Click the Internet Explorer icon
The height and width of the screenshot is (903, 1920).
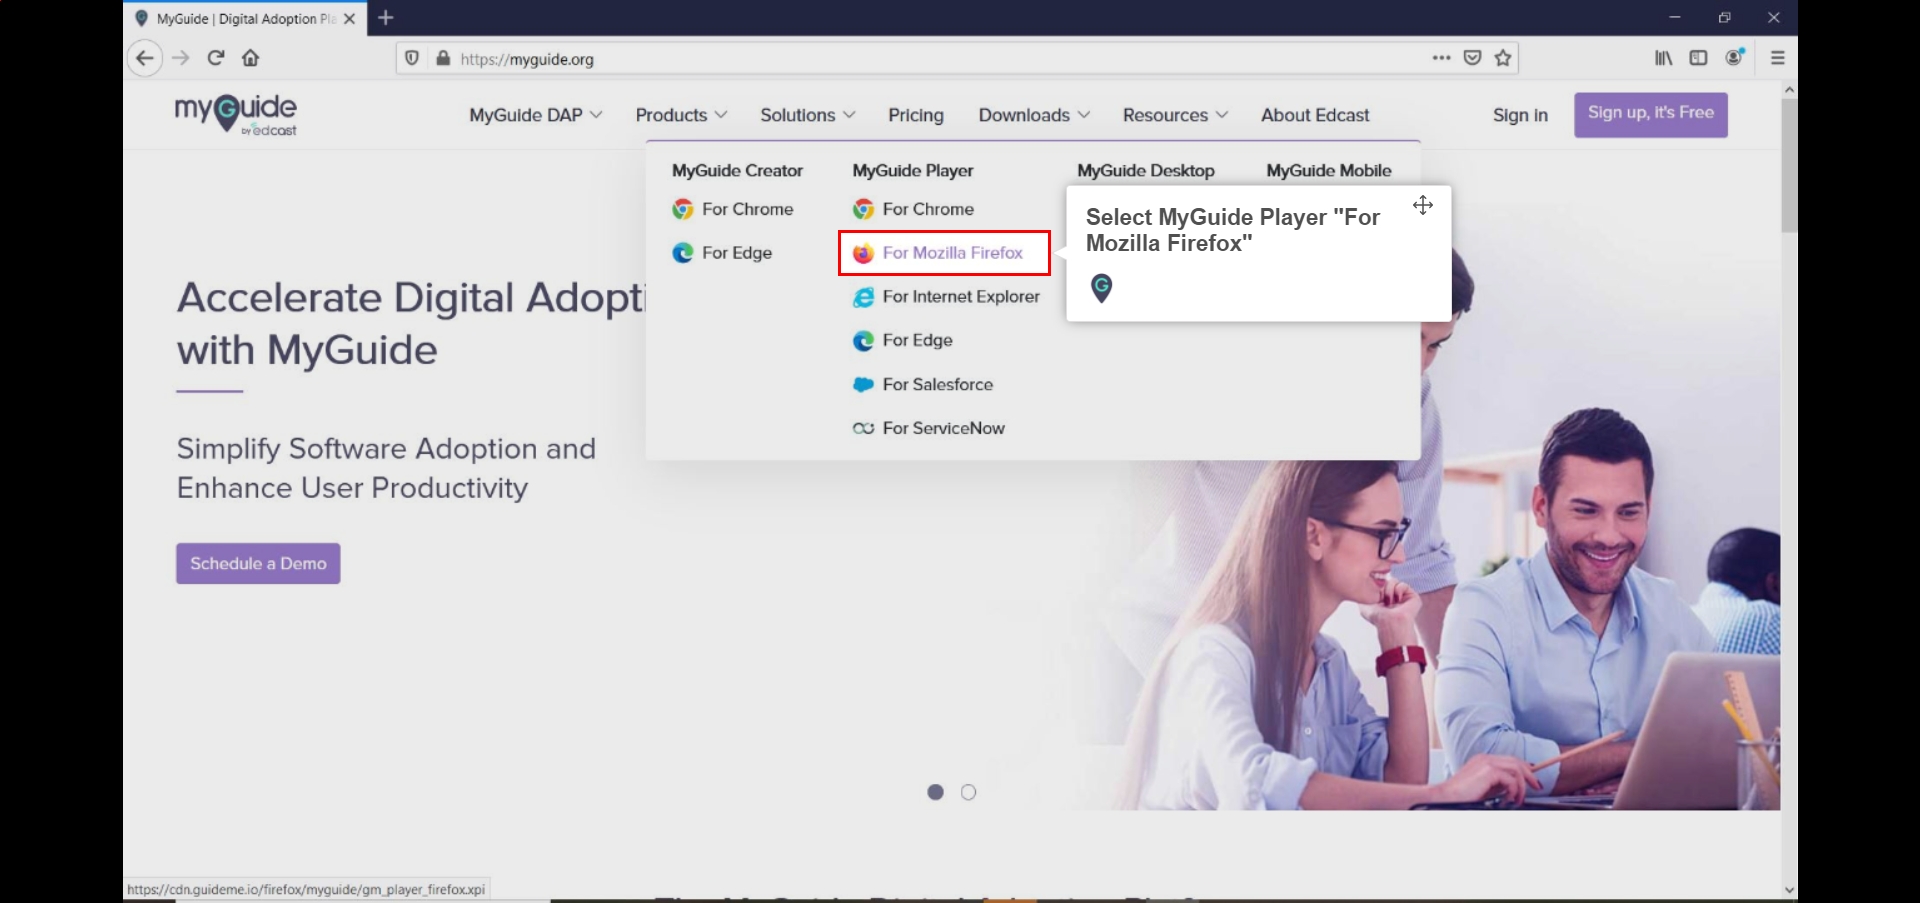point(863,297)
